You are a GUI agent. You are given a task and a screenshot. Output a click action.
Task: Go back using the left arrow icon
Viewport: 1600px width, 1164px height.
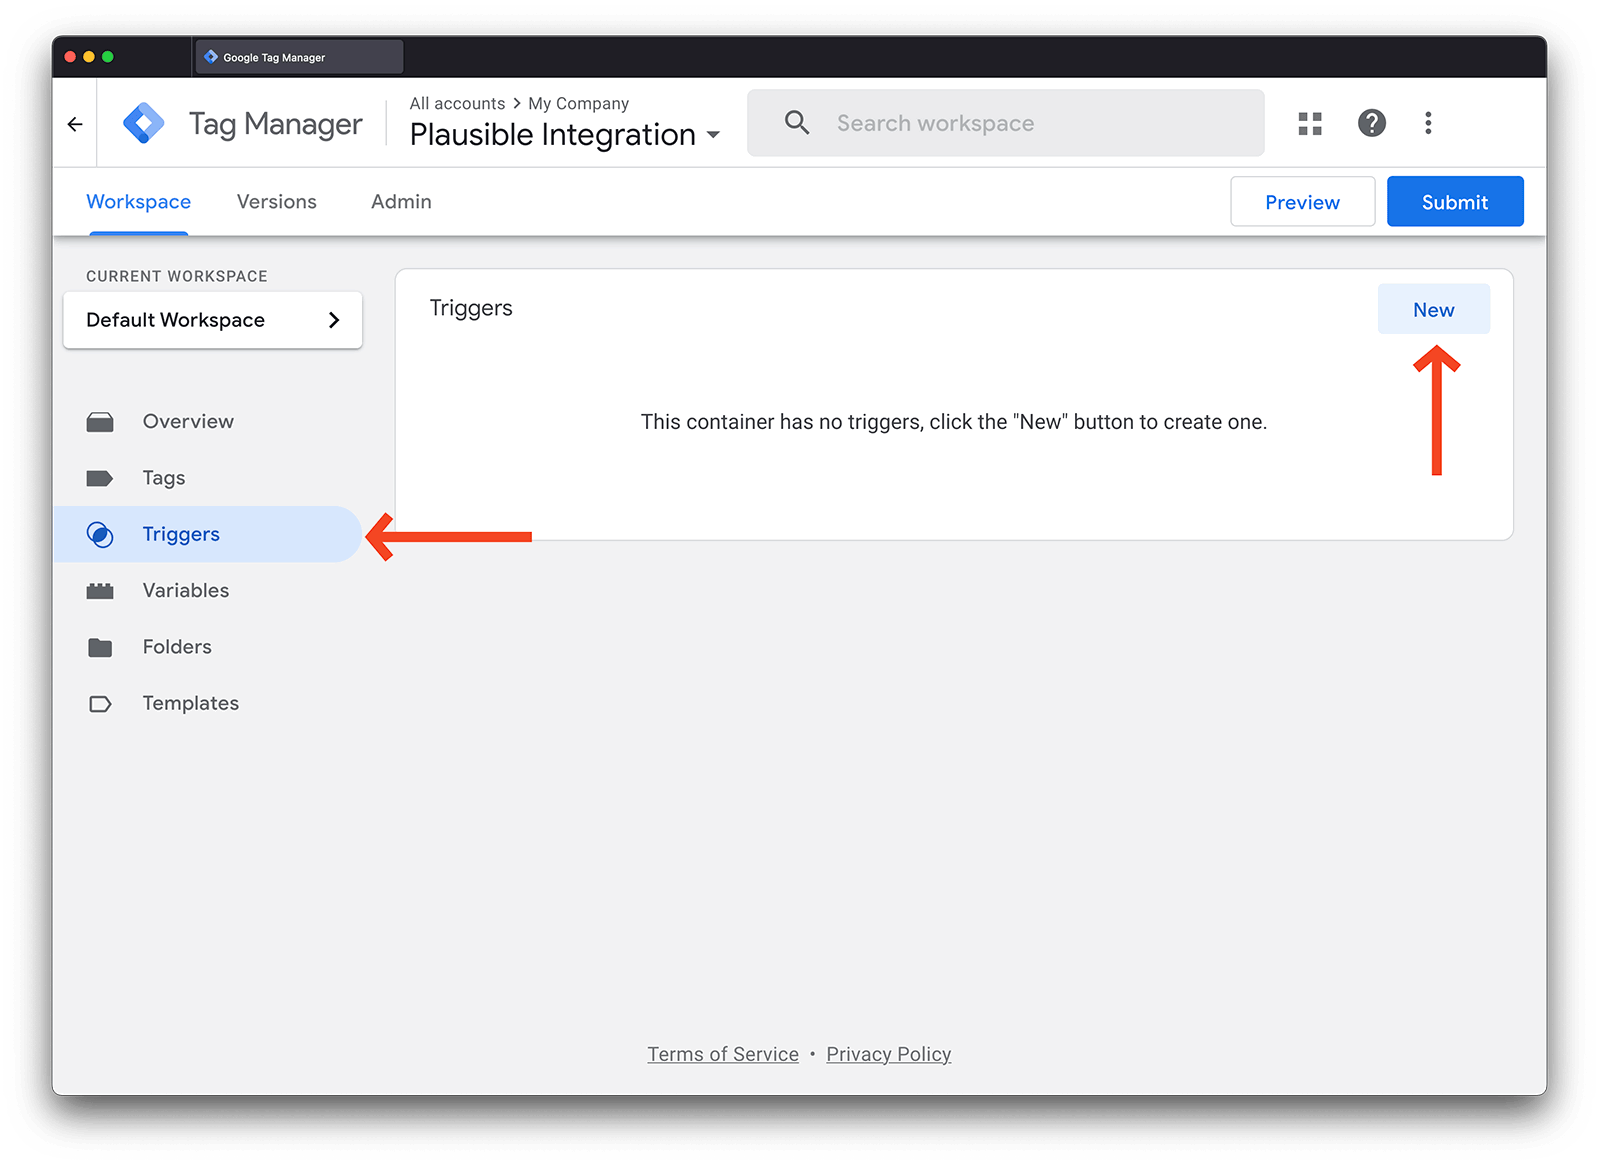[75, 124]
